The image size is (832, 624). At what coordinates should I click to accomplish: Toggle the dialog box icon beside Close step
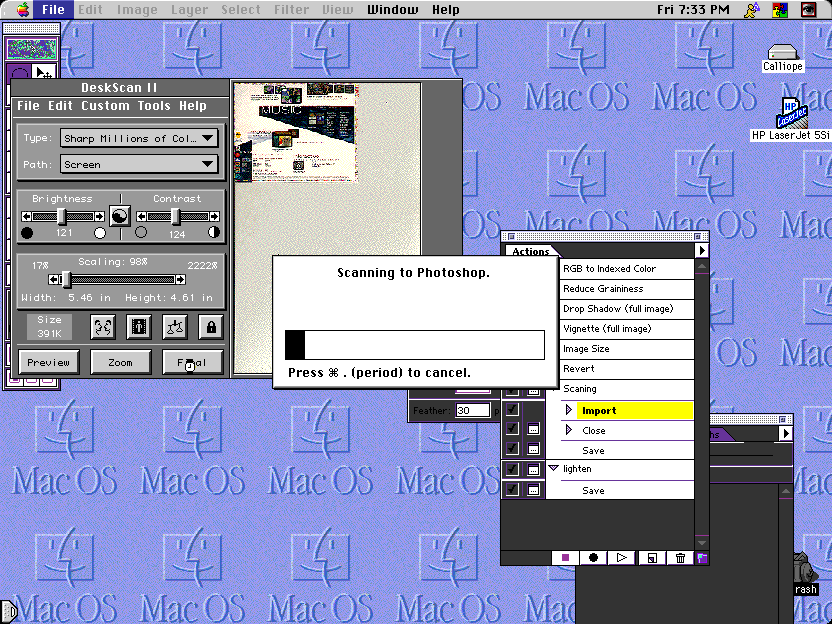coord(533,430)
